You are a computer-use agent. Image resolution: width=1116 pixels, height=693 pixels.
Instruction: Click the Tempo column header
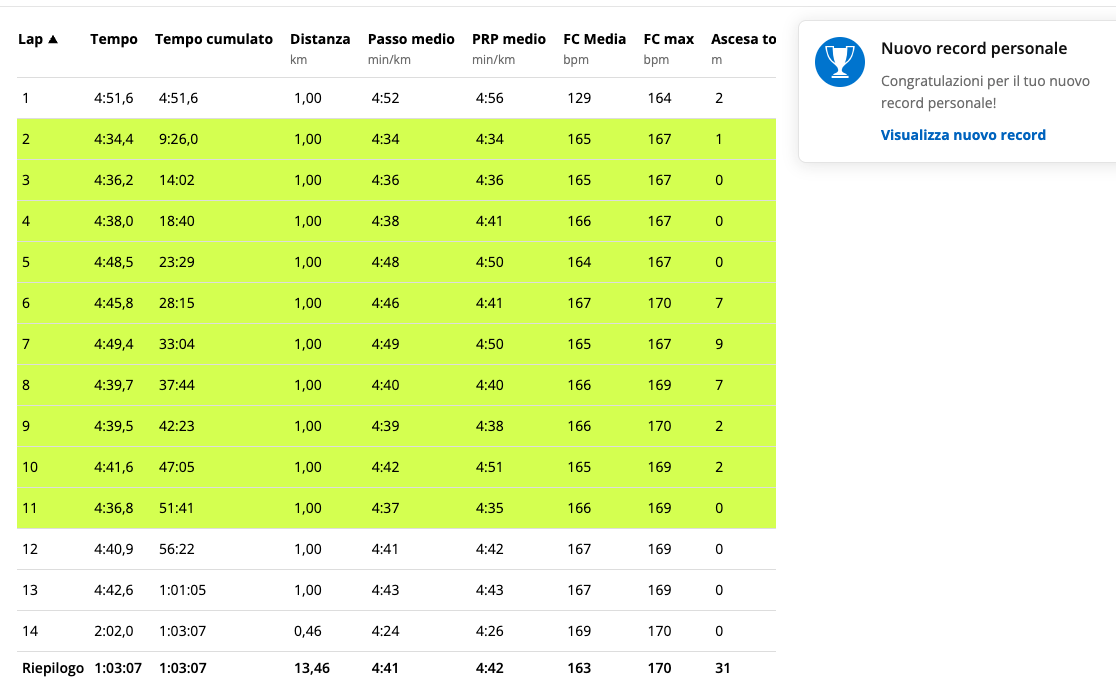click(114, 39)
